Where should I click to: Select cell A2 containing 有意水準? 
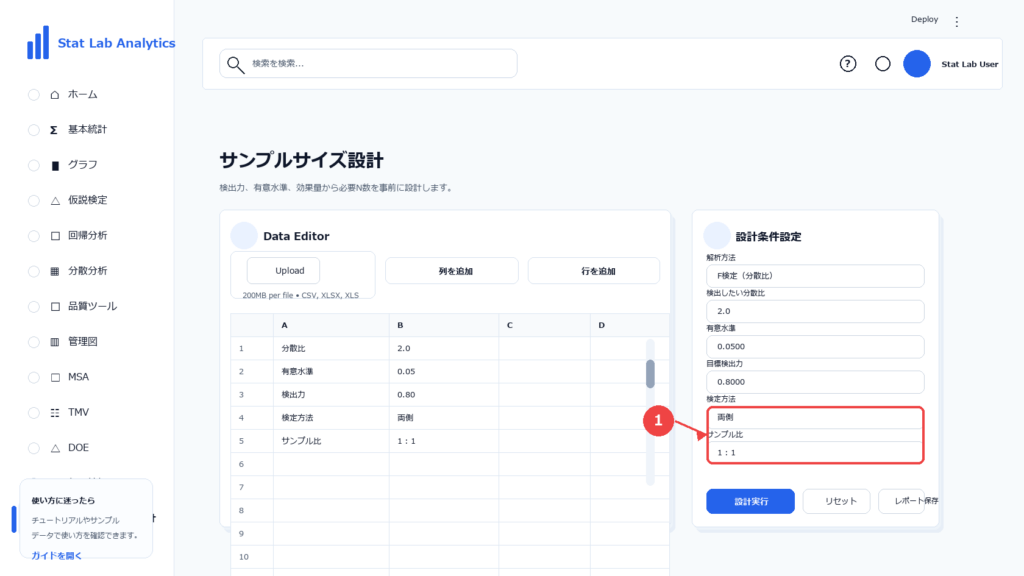click(x=331, y=372)
